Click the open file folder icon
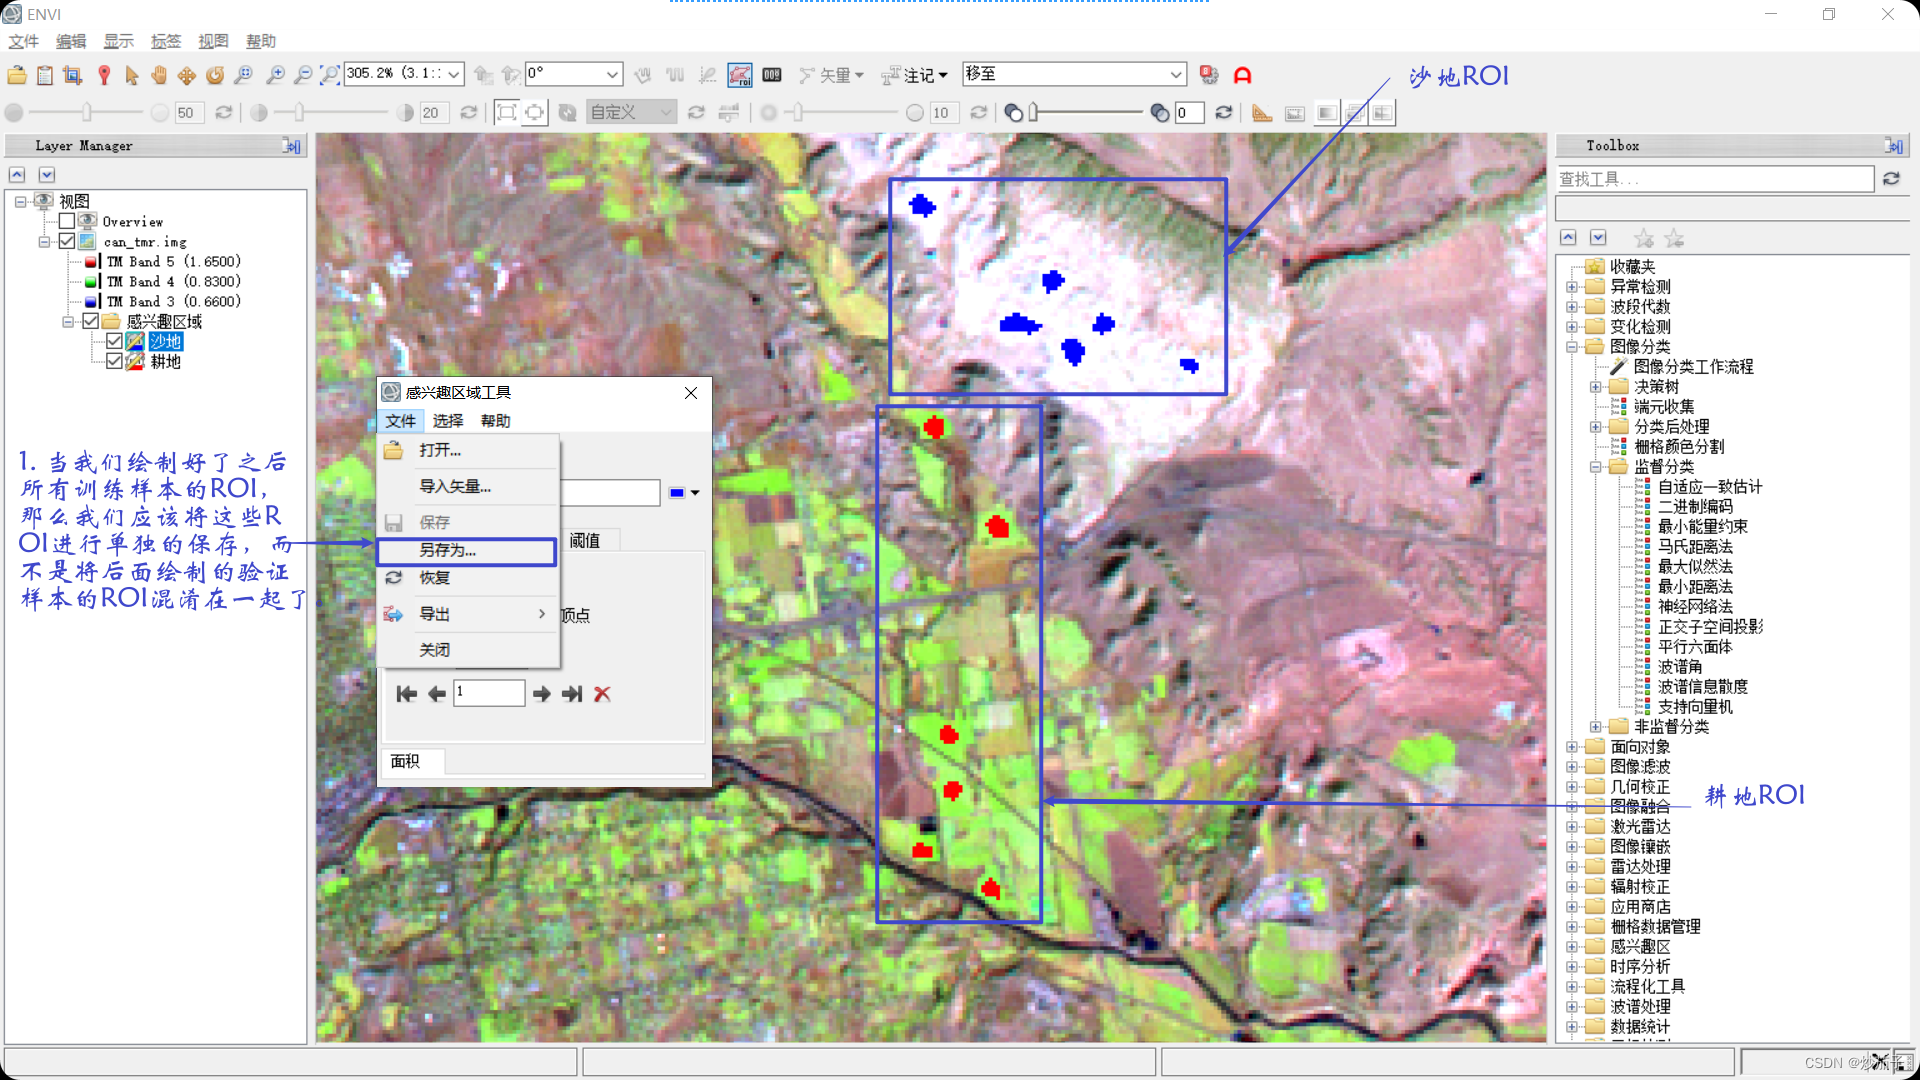 [x=17, y=75]
